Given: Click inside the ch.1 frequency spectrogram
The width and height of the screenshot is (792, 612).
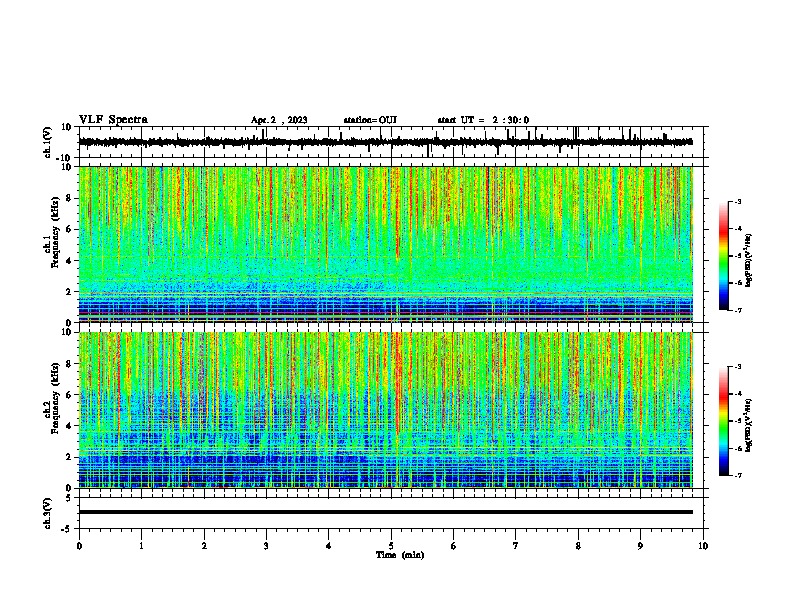Looking at the screenshot, I should click(386, 244).
